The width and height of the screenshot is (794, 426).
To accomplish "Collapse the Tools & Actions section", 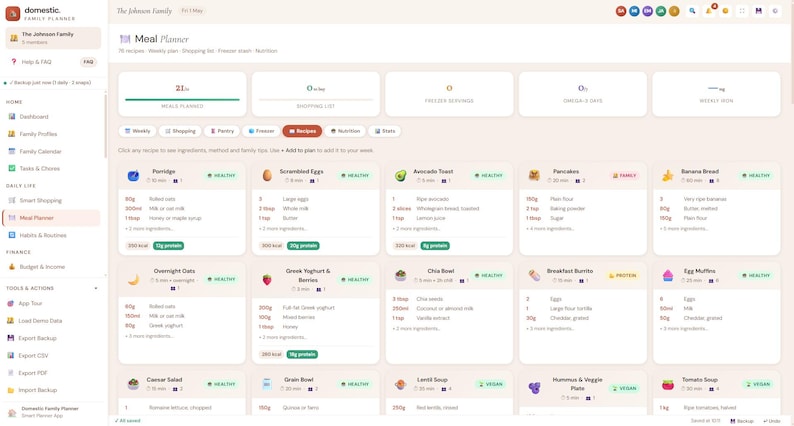I will point(96,288).
